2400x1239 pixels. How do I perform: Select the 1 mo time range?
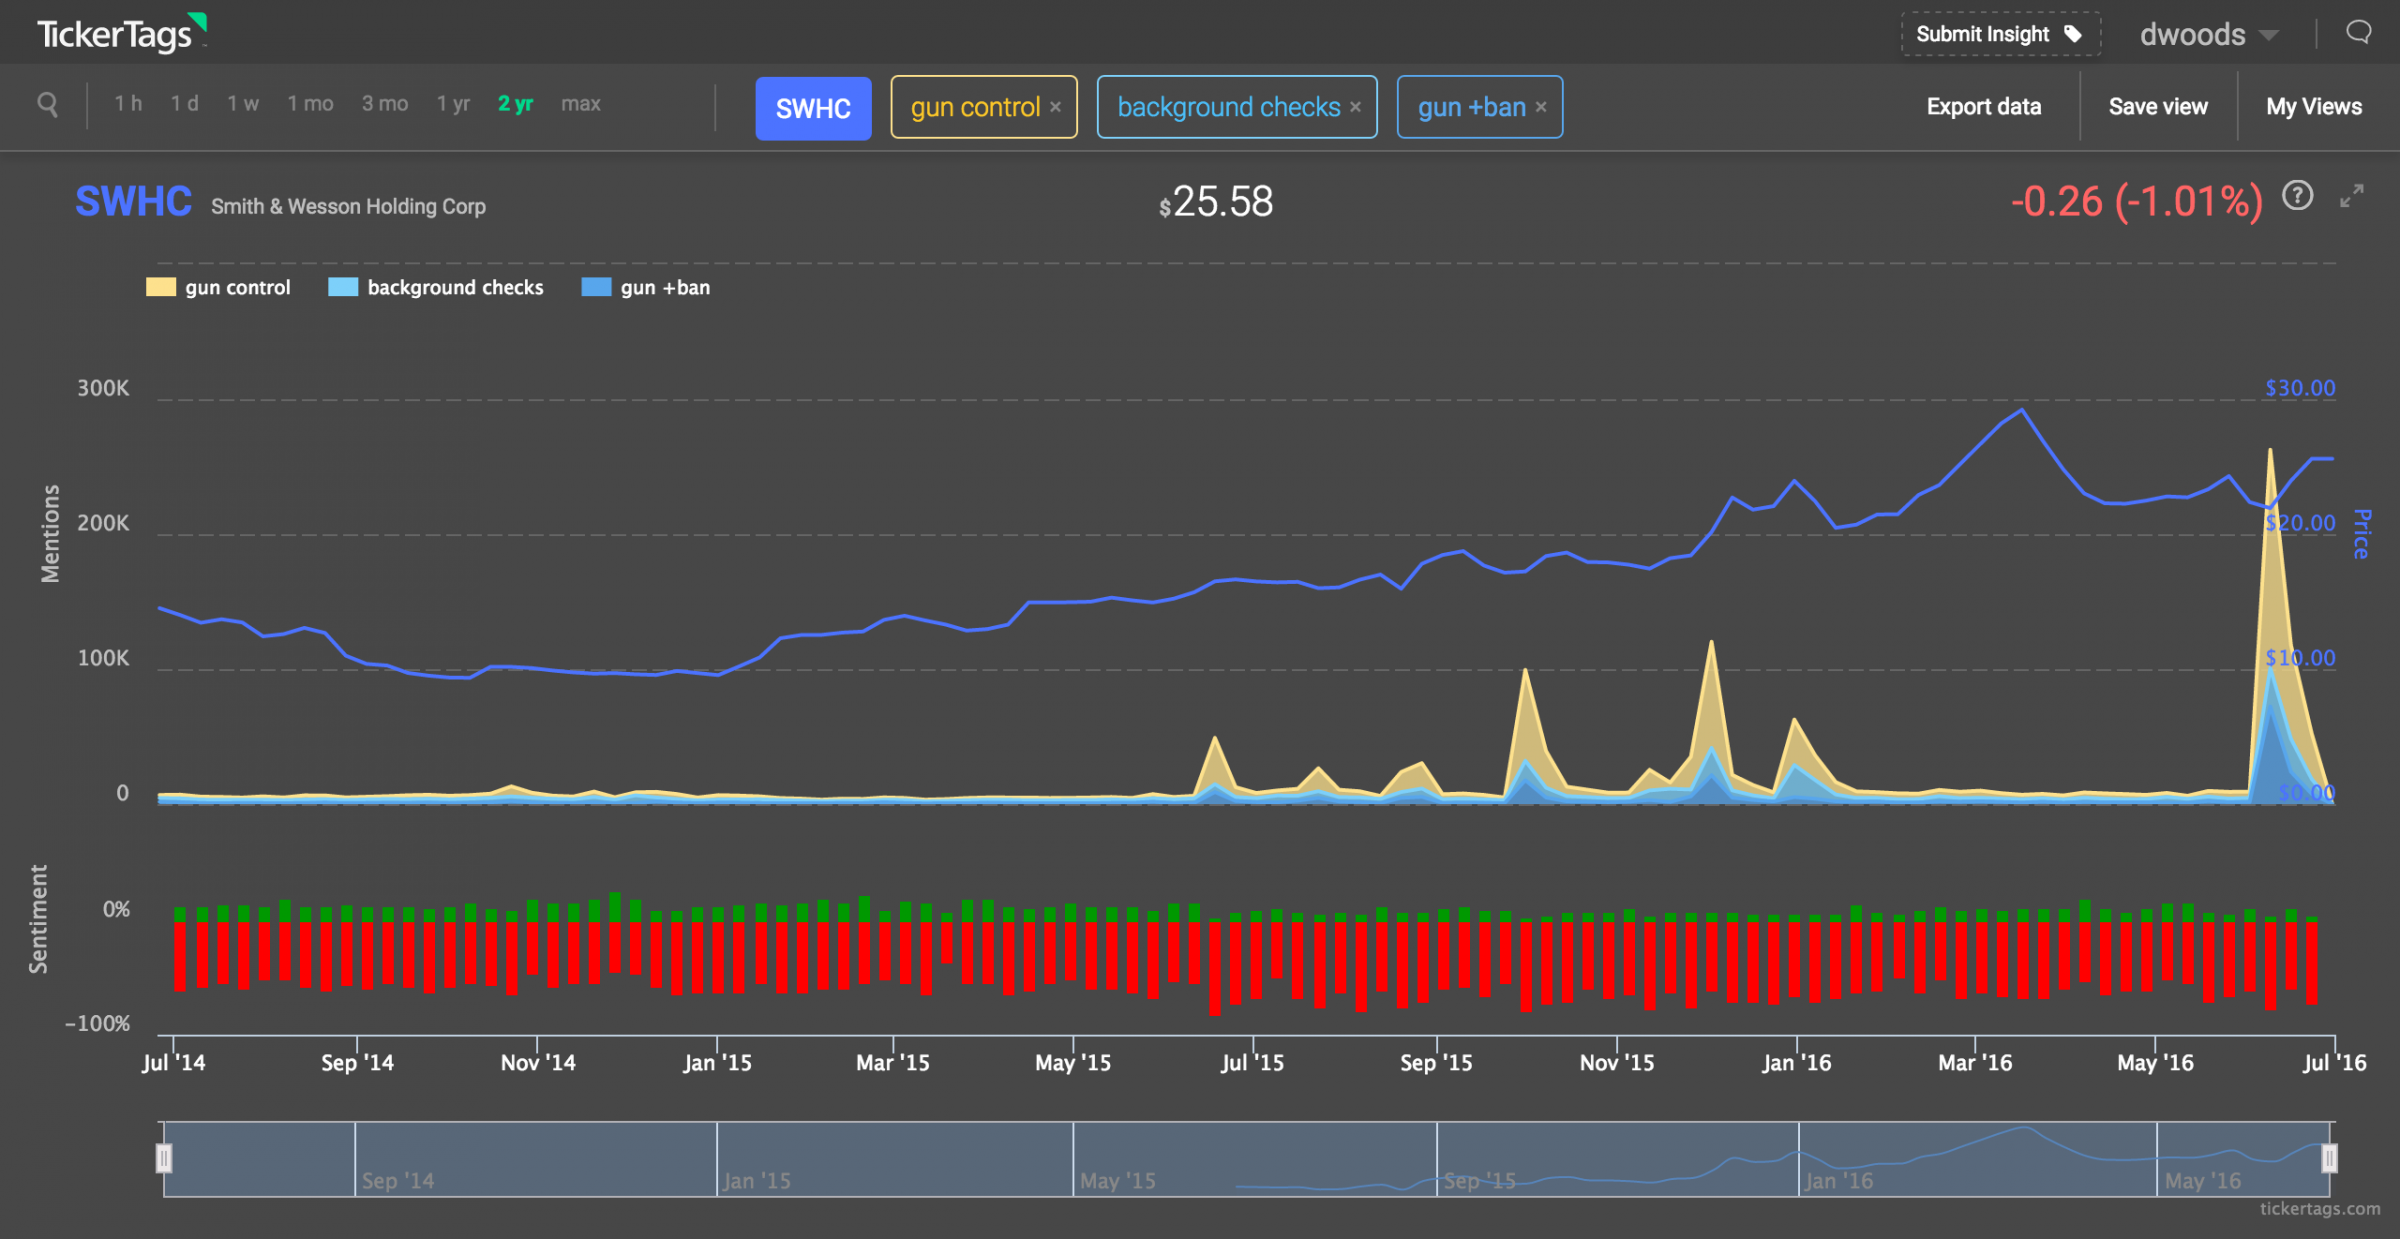(x=310, y=104)
